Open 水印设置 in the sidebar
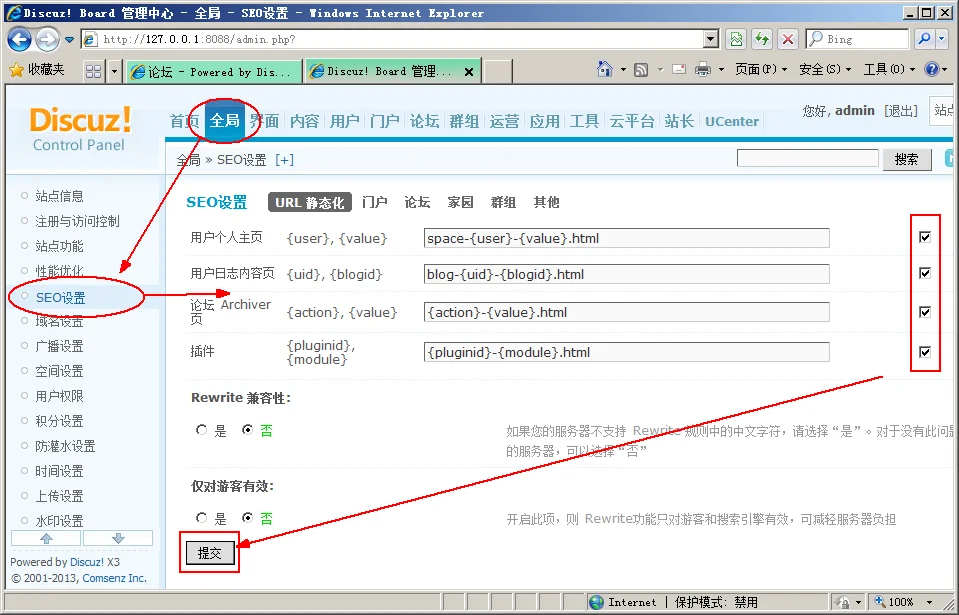This screenshot has height=615, width=959. point(59,521)
